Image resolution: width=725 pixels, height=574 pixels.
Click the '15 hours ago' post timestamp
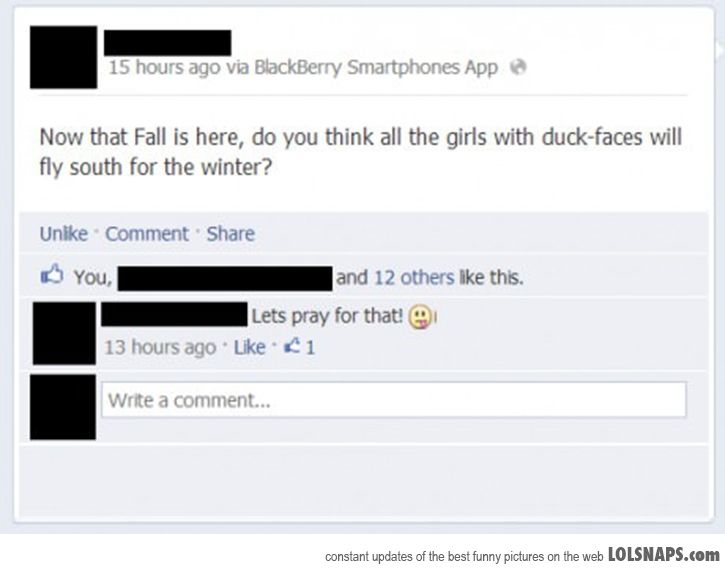point(164,68)
